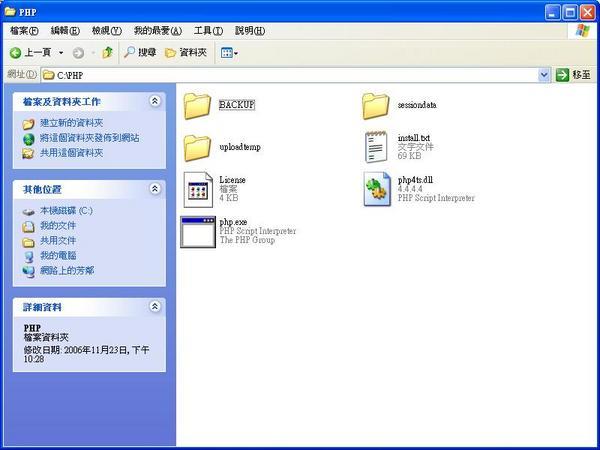
Task: Open 我的電腦 link
Action: pos(58,255)
